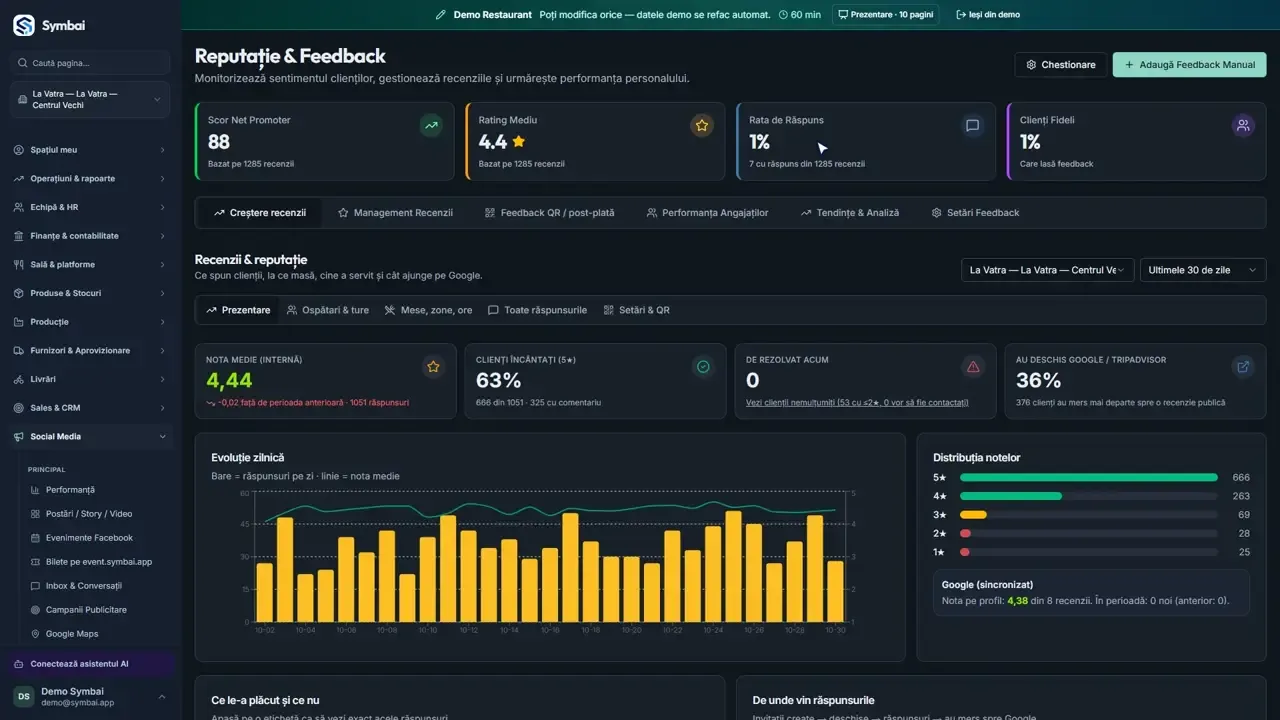Screen dimensions: 1280x720
Task: Collapse the Social Media menu section
Action: [91, 437]
